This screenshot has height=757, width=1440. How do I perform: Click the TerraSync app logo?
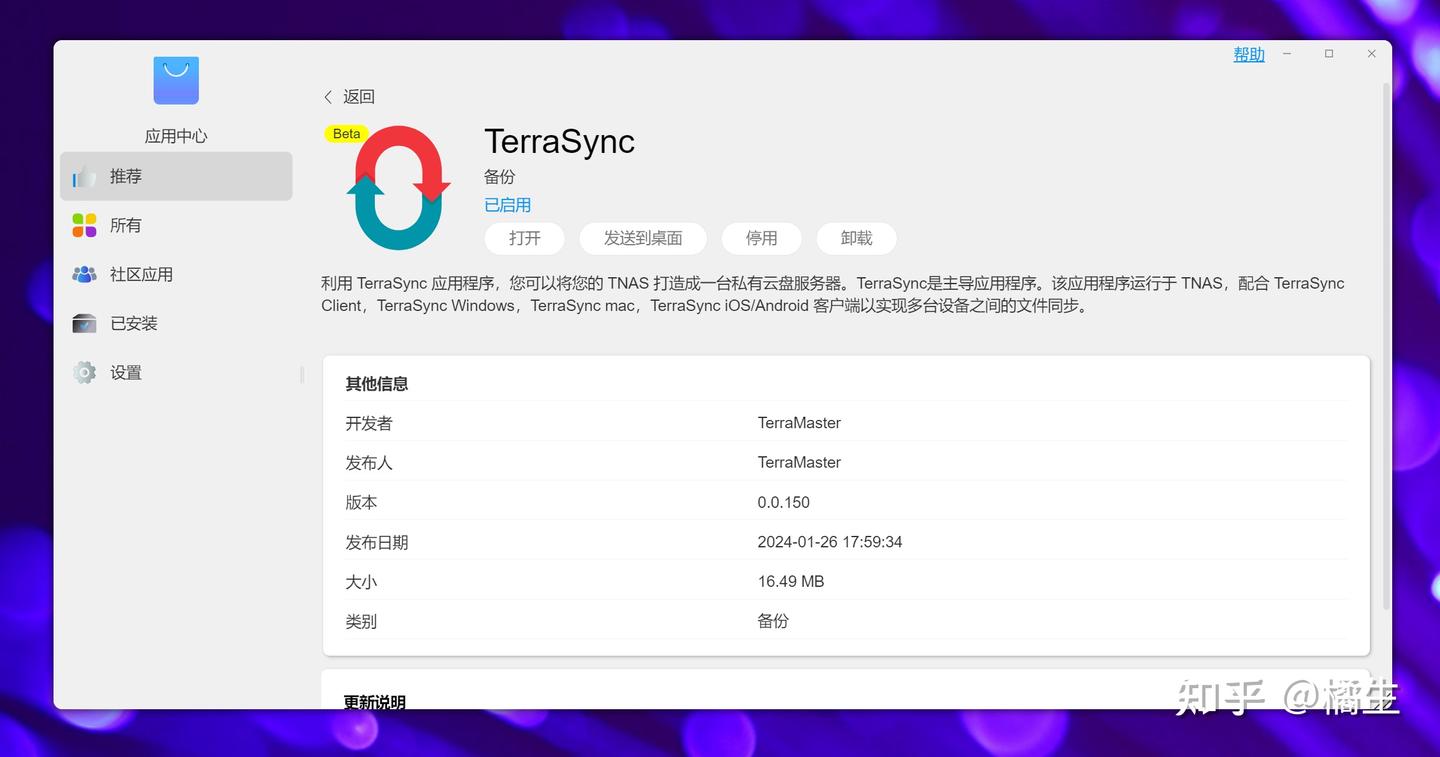coord(398,188)
